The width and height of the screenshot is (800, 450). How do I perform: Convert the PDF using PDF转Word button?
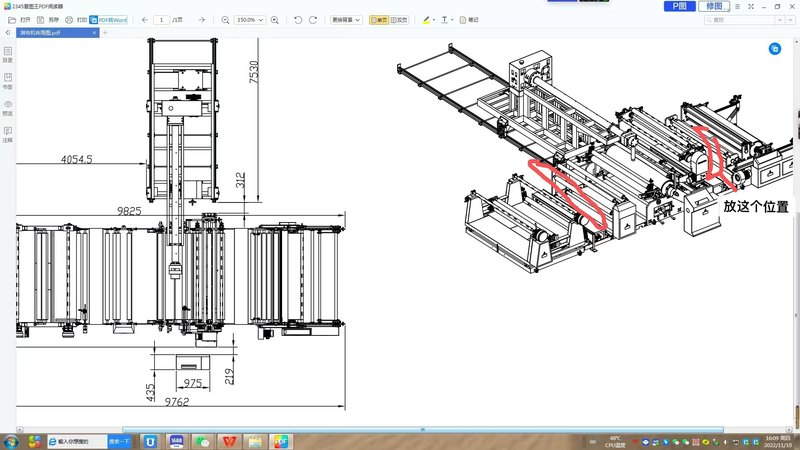[x=108, y=20]
